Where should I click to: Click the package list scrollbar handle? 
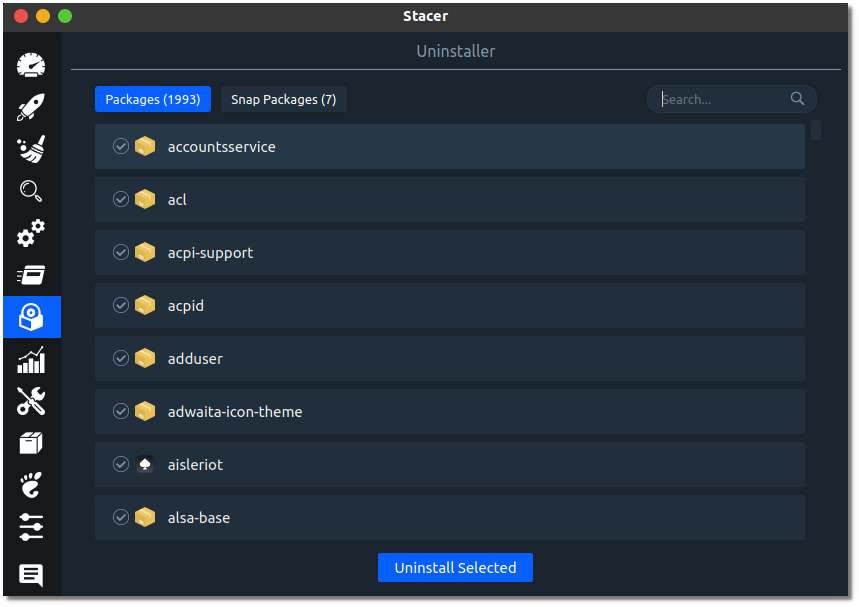[816, 130]
